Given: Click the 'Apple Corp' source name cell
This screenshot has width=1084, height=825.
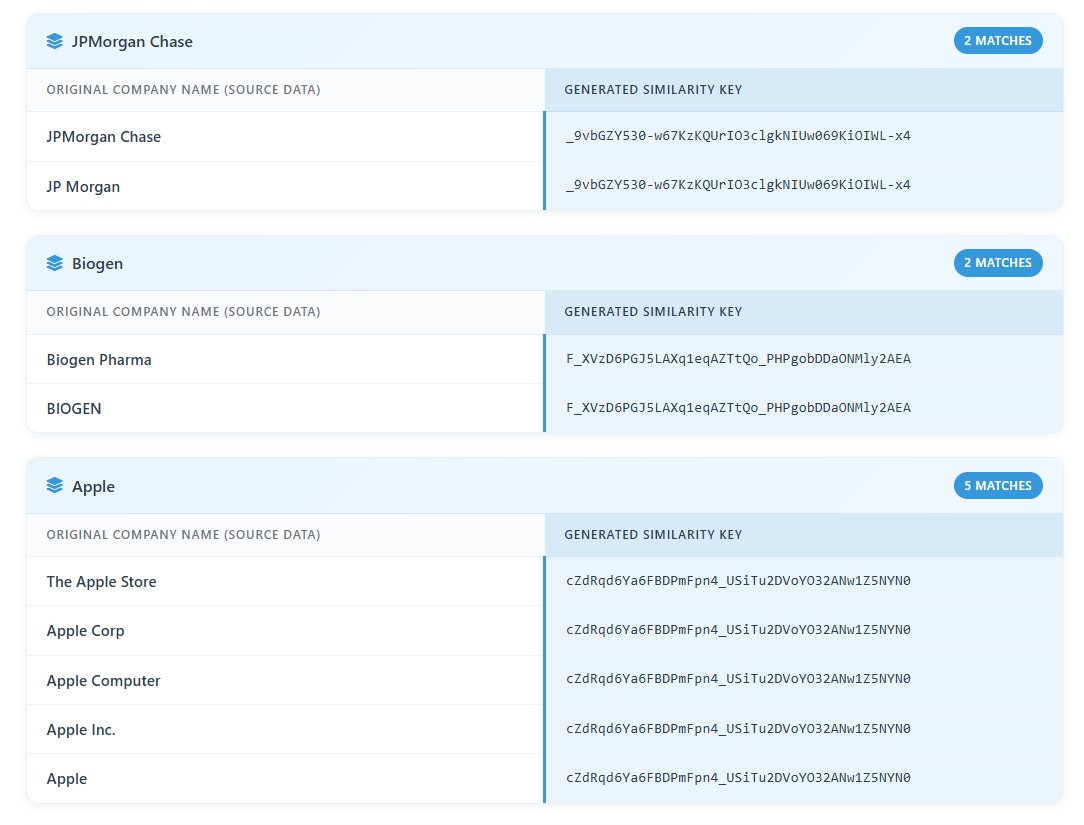Looking at the screenshot, I should point(286,631).
